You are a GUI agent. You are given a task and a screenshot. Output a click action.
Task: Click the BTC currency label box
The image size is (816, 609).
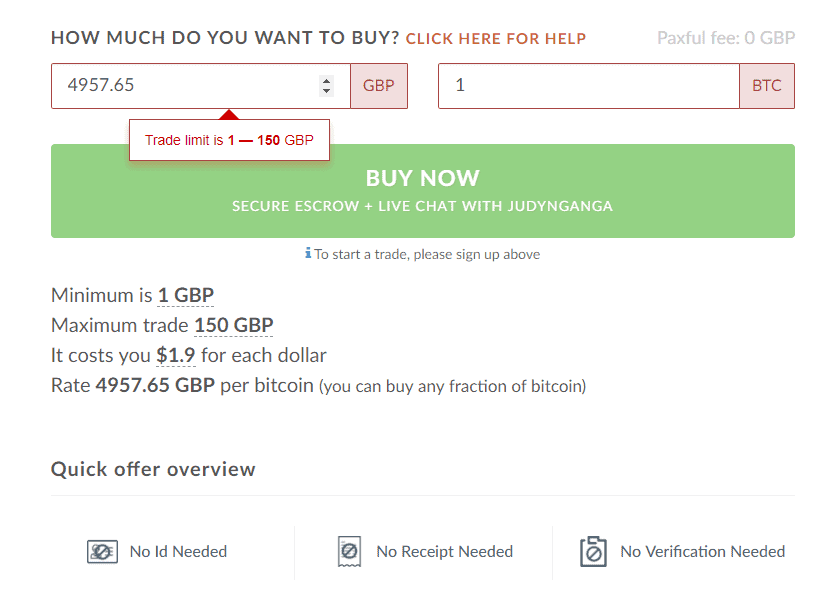coord(767,86)
